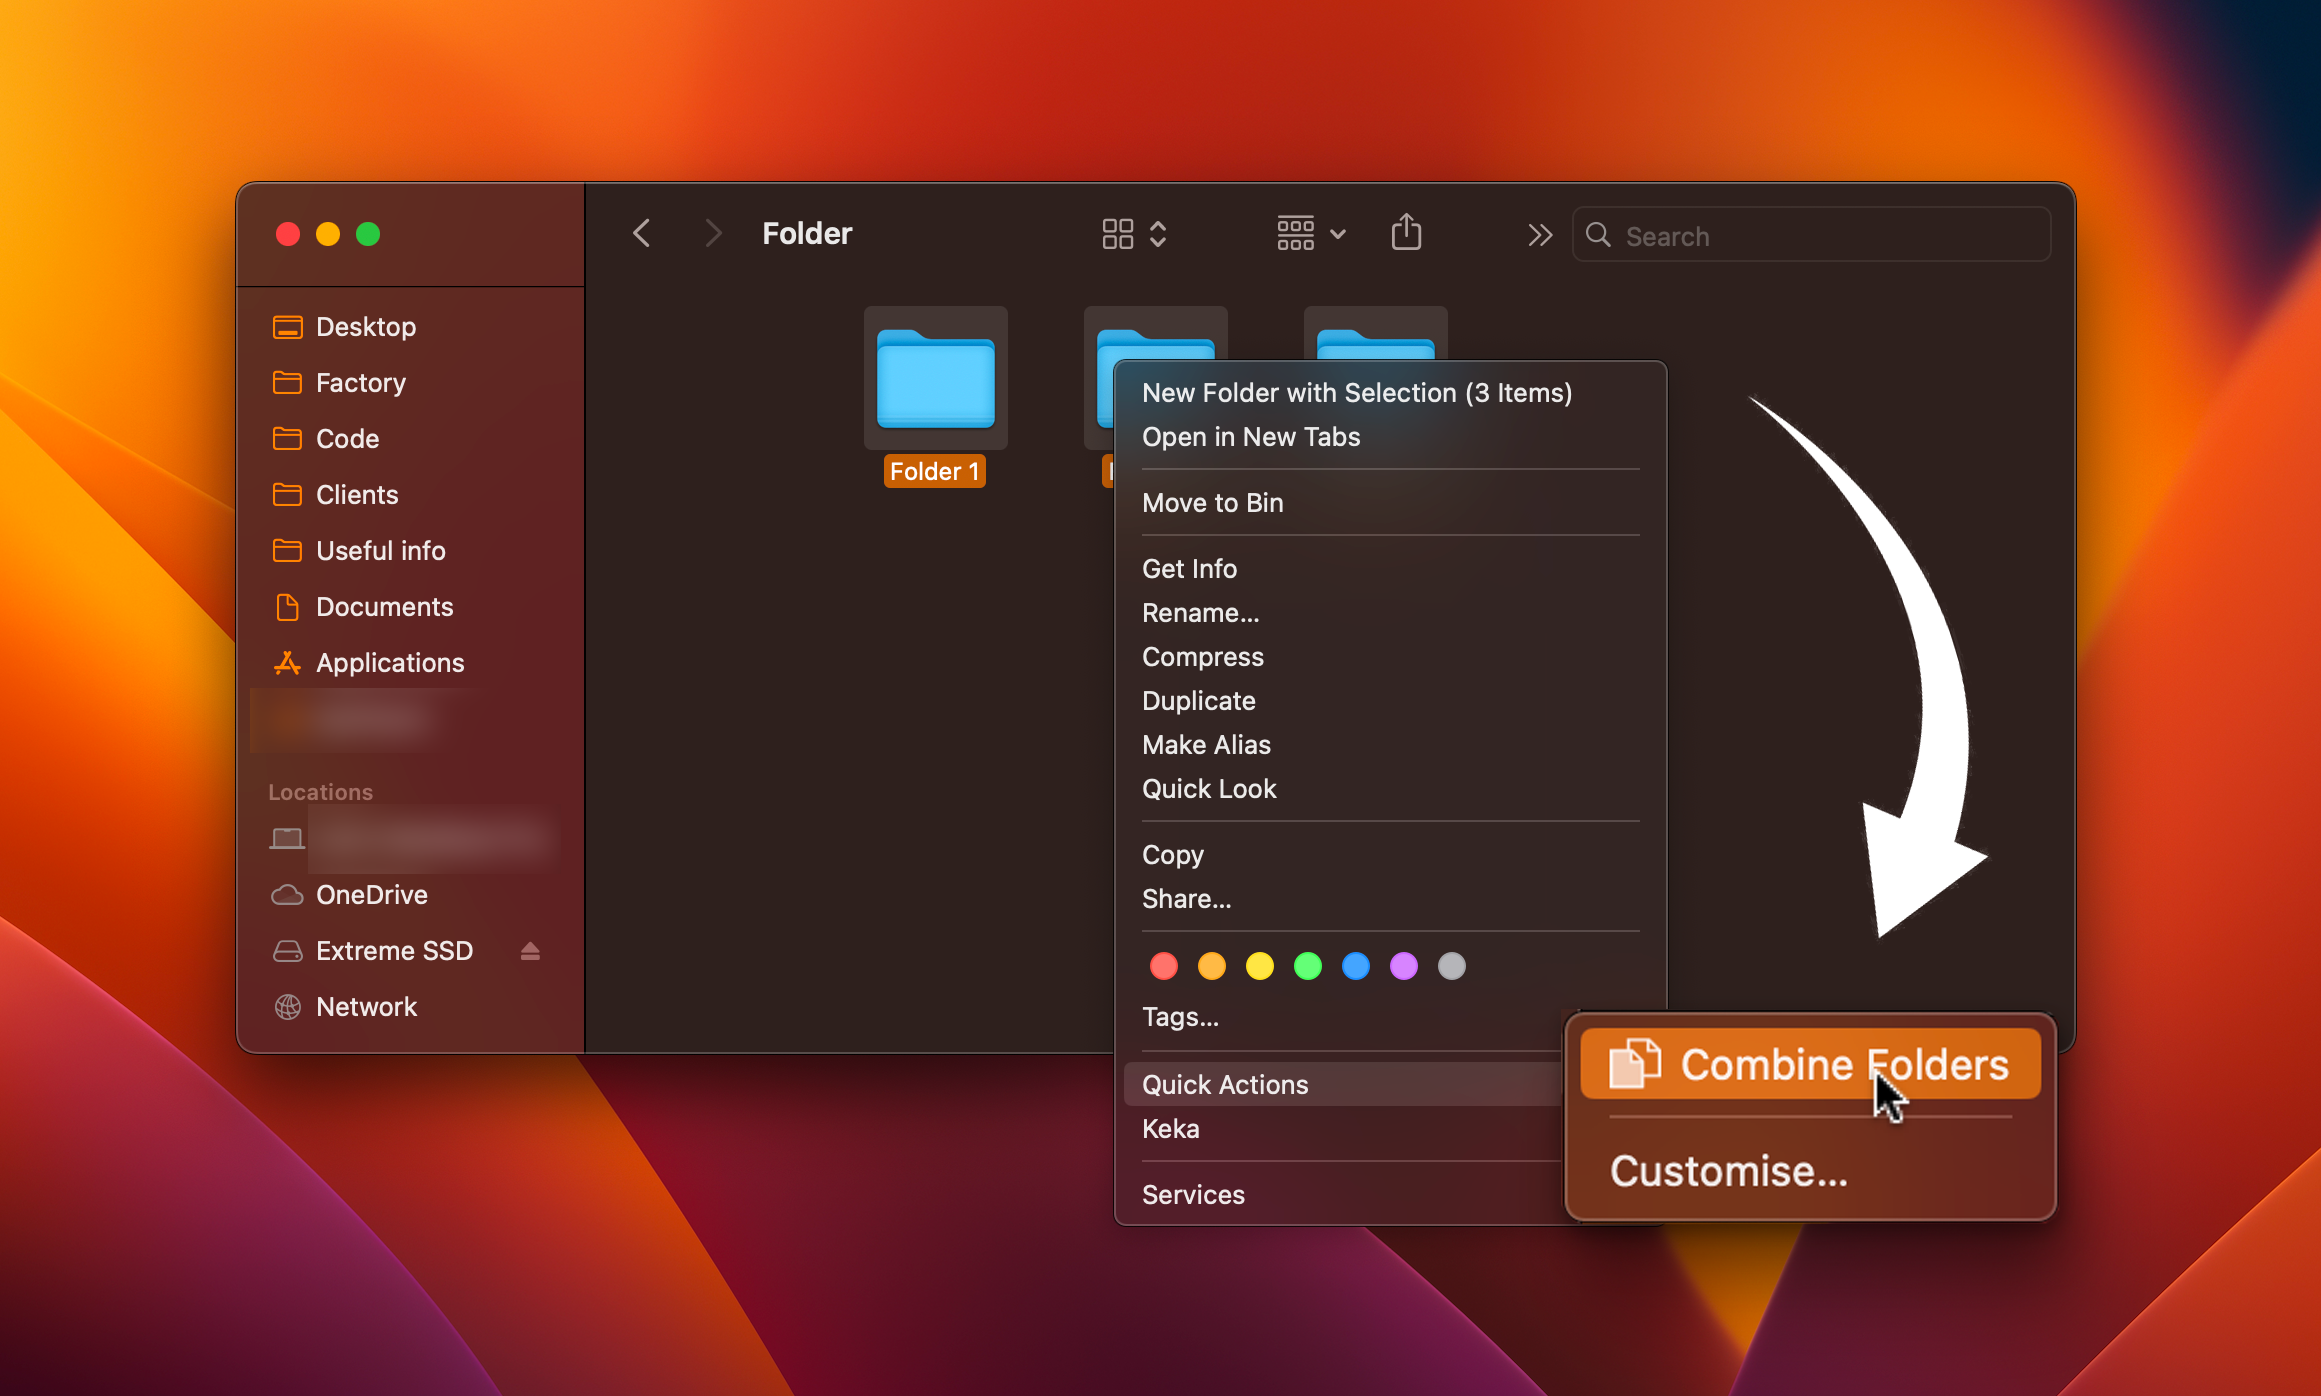The height and width of the screenshot is (1396, 2321).
Task: Apply the blue tag color
Action: point(1355,966)
